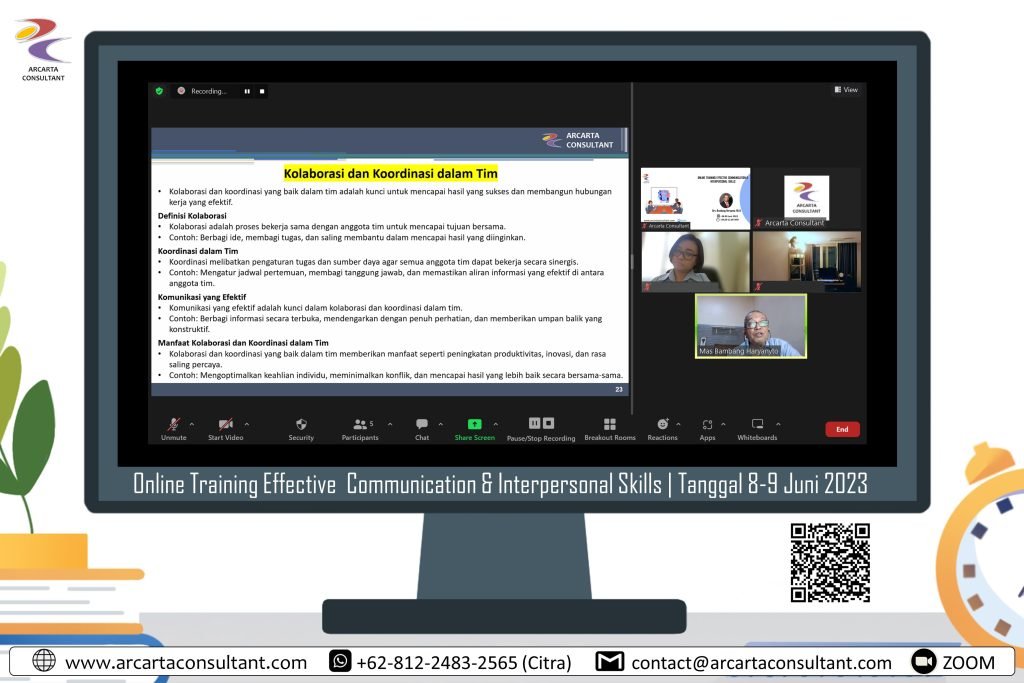The height and width of the screenshot is (683, 1024).
Task: Click the green Share Screen icon
Action: tap(474, 424)
